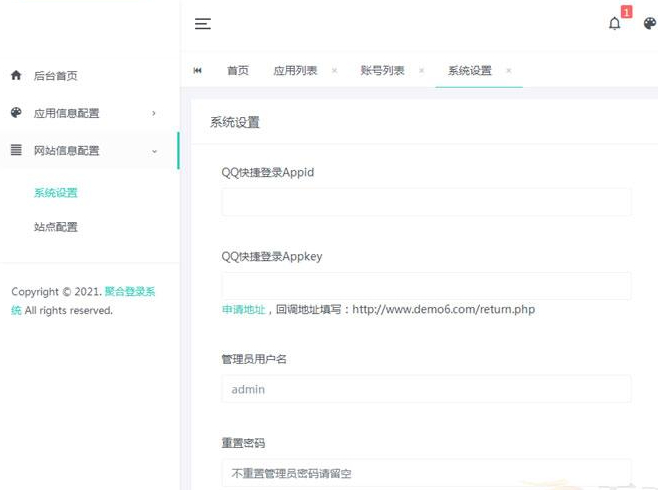Click the 系统设置 panel heading
This screenshot has height=490, width=658.
pos(235,122)
